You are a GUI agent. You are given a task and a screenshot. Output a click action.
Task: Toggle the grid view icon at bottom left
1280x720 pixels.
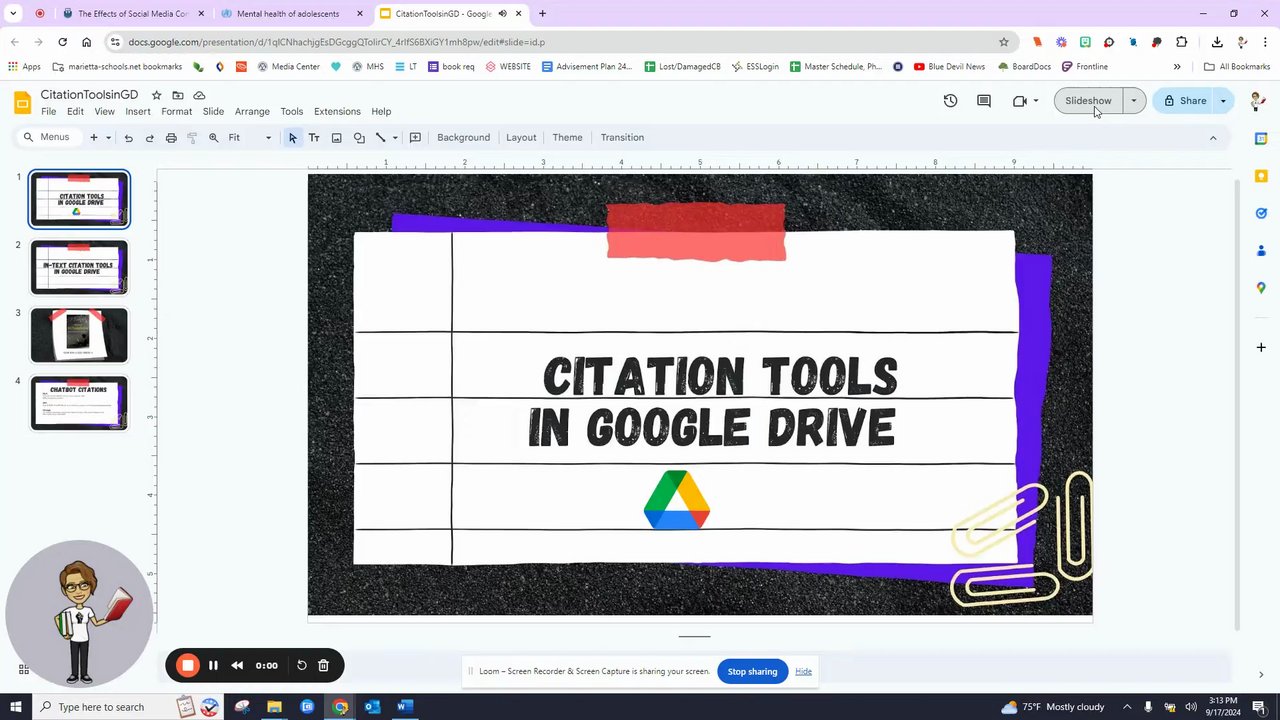coord(24,670)
